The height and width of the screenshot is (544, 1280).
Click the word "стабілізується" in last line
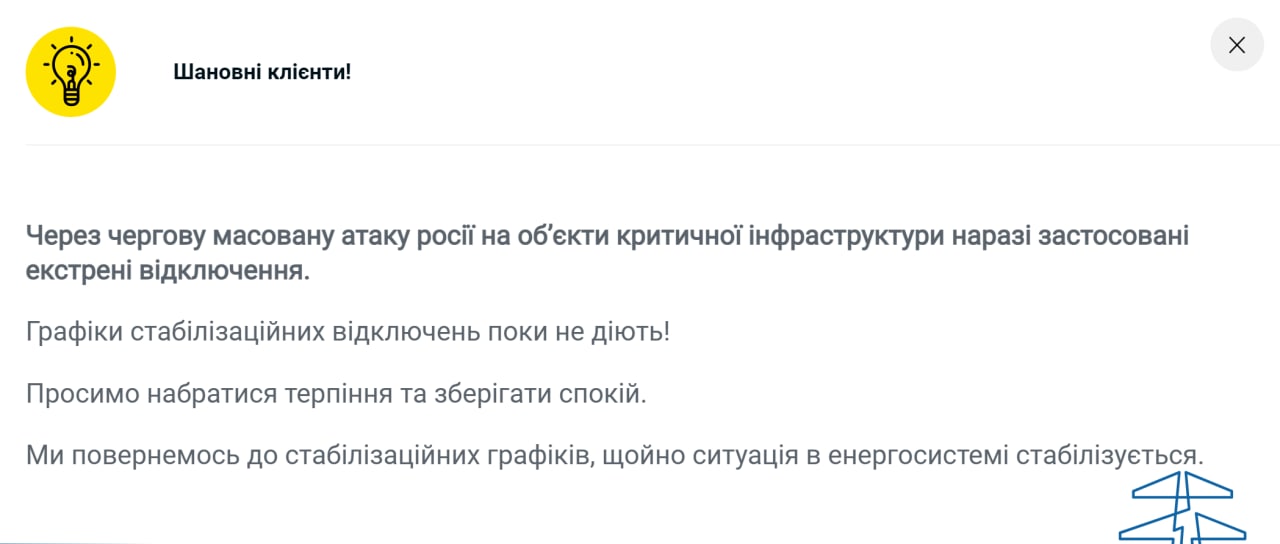click(x=1109, y=455)
